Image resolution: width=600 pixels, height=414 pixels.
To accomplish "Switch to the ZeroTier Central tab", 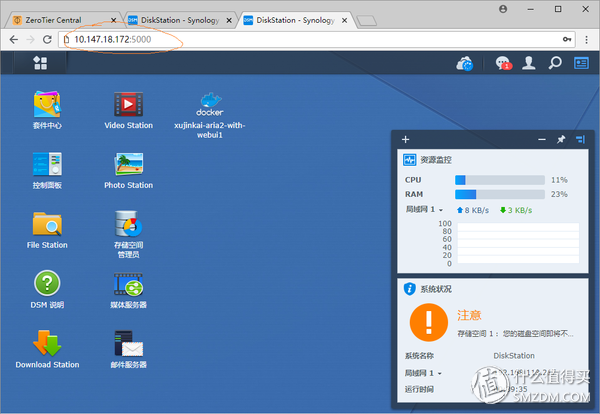I will (x=53, y=20).
